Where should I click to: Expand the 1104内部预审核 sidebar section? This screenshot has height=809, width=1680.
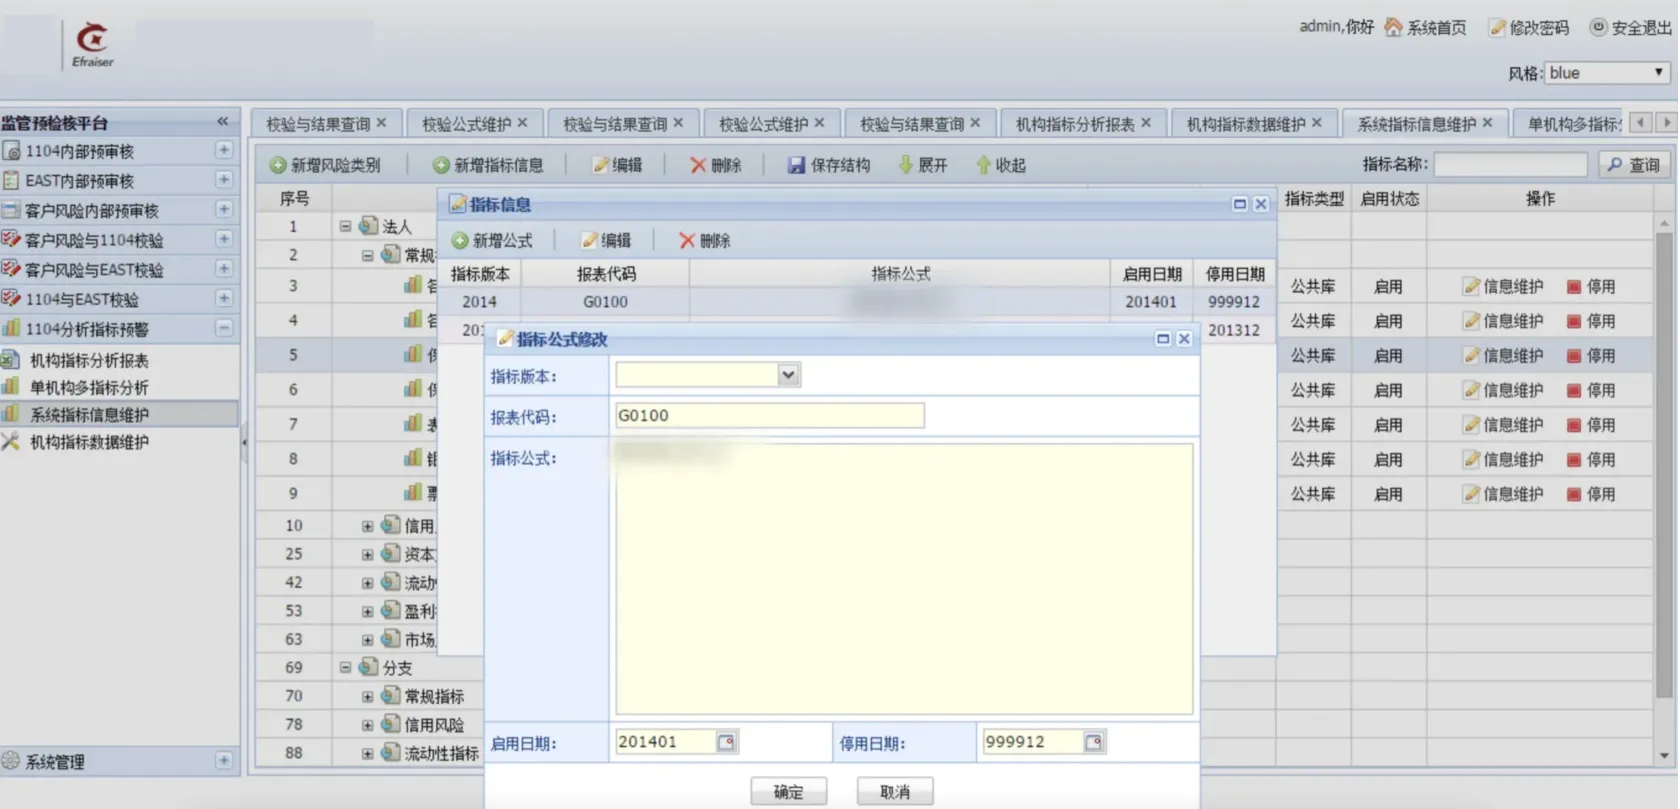(x=224, y=150)
